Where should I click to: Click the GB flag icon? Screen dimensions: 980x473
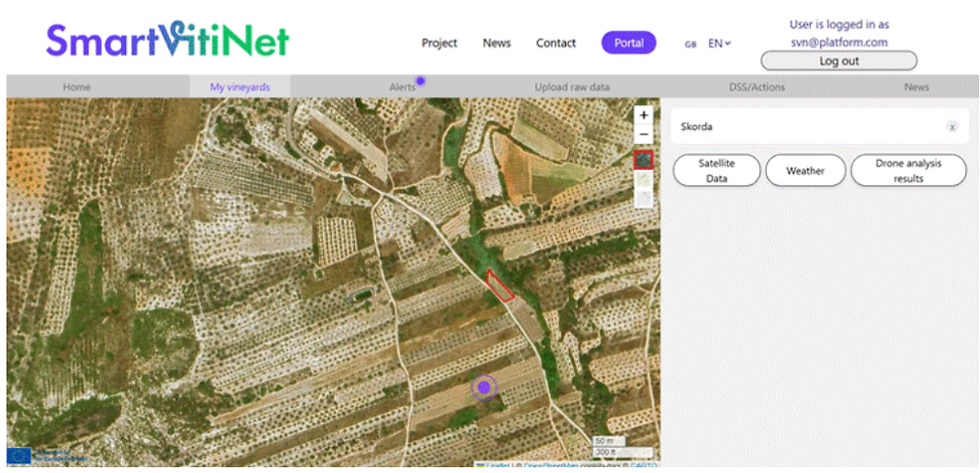(x=691, y=44)
